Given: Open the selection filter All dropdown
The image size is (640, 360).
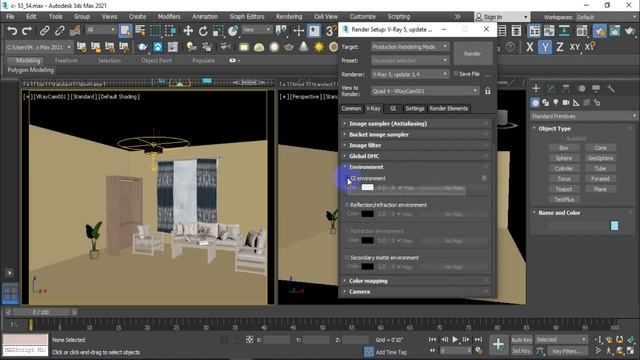Looking at the screenshot, I should [101, 30].
